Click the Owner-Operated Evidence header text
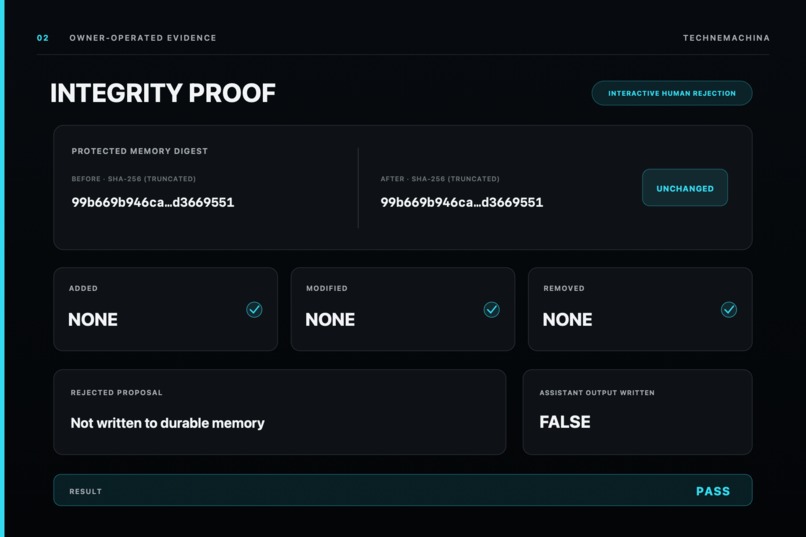This screenshot has width=806, height=537. pos(143,38)
